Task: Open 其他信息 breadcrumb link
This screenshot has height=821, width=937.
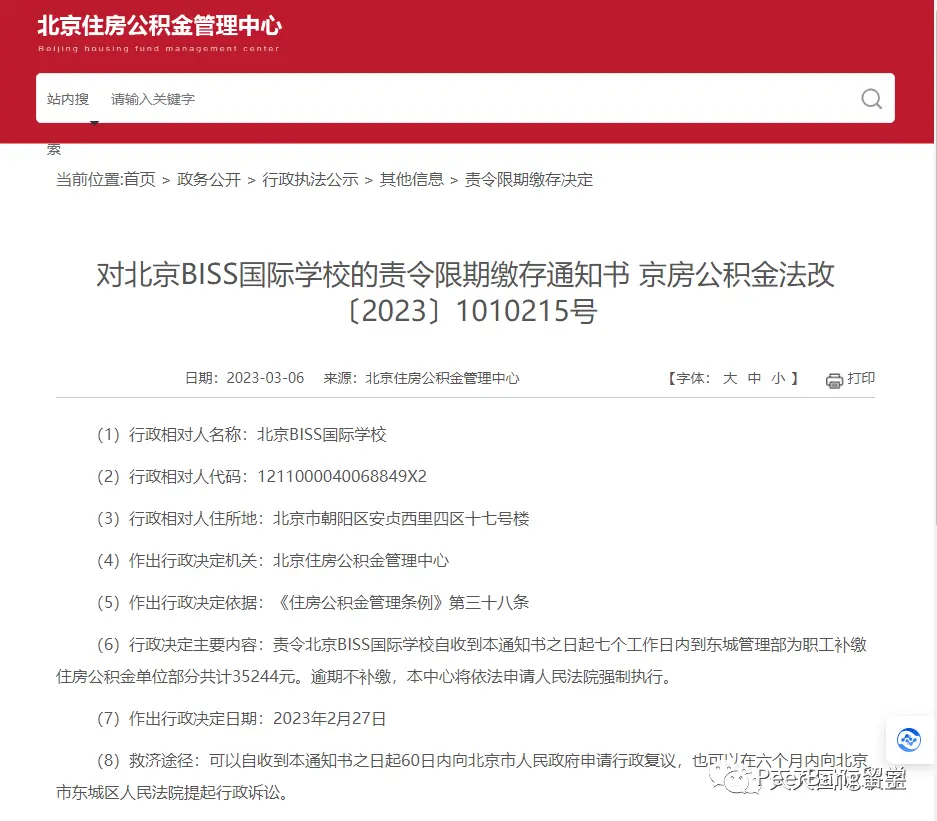Action: pos(412,179)
